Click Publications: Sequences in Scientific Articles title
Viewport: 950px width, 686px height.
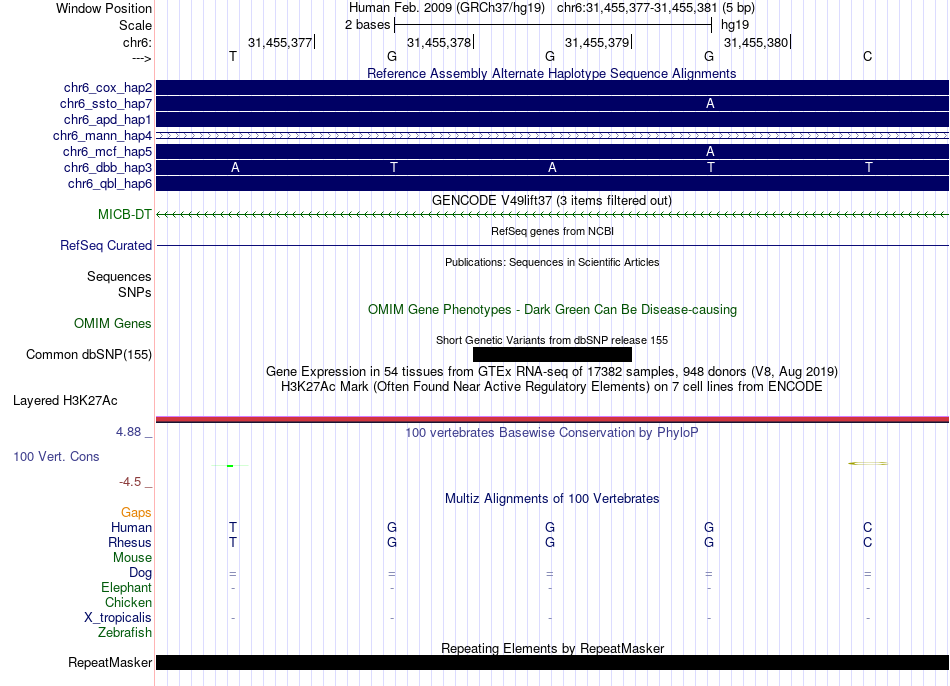tap(552, 262)
